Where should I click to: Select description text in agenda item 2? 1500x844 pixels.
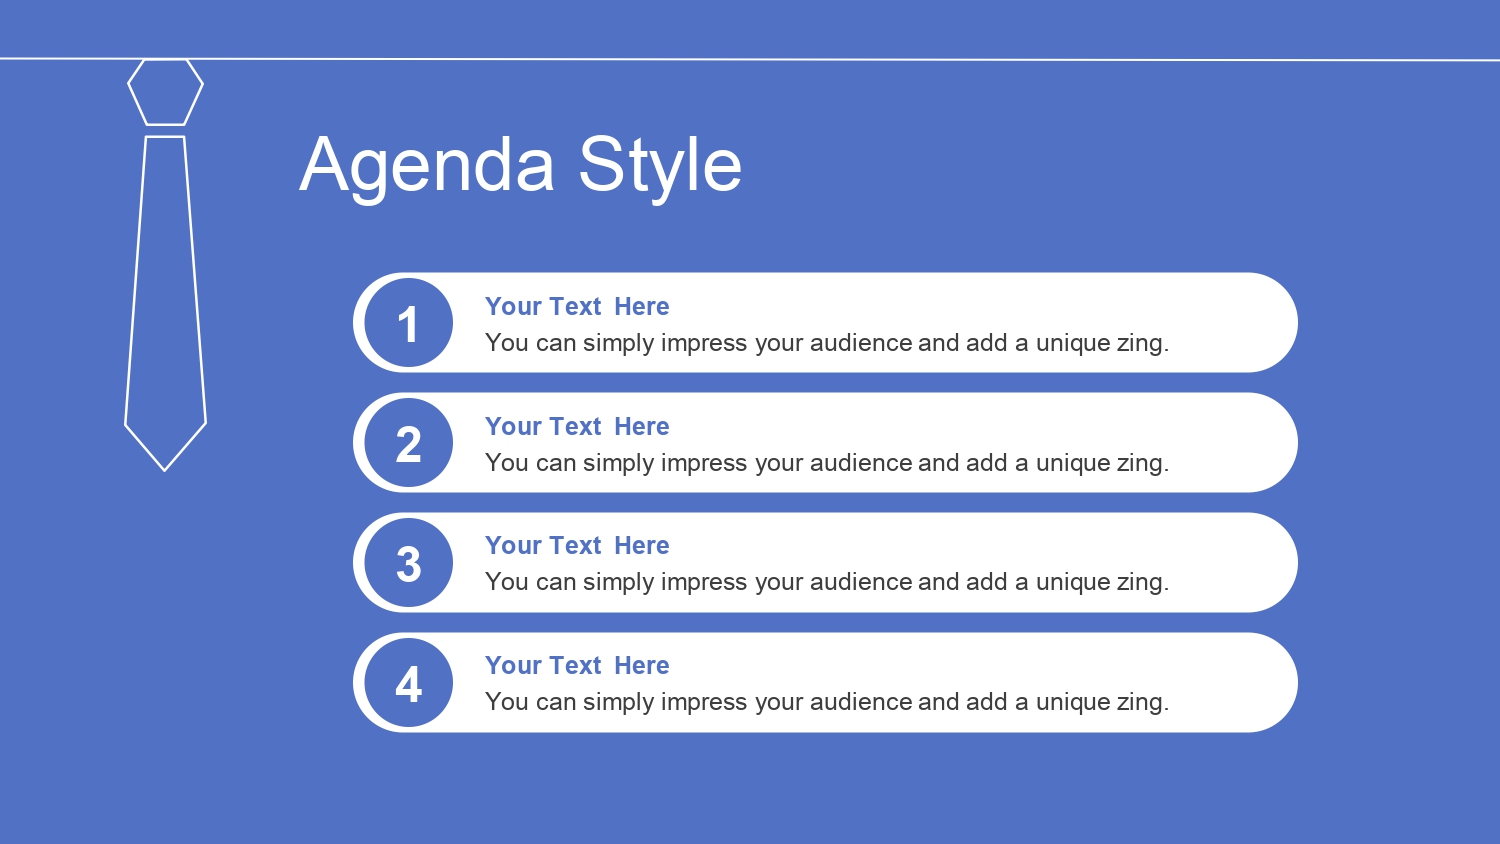[827, 463]
